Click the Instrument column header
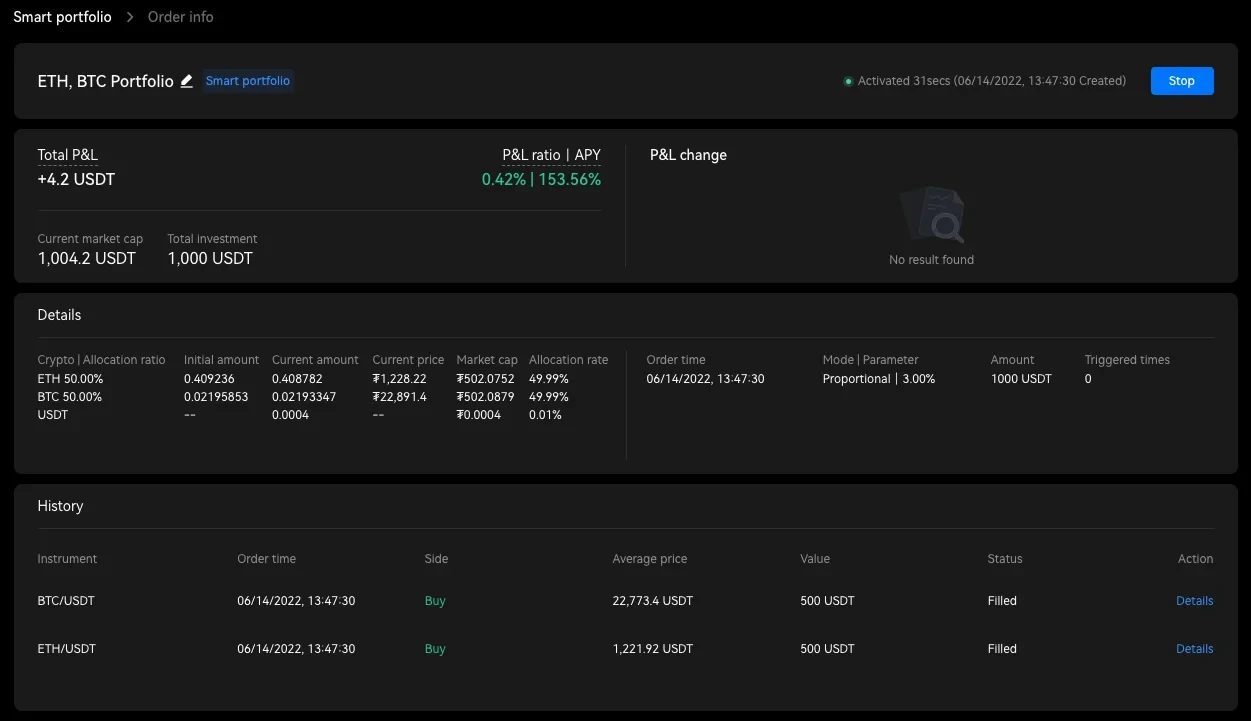 click(x=67, y=559)
